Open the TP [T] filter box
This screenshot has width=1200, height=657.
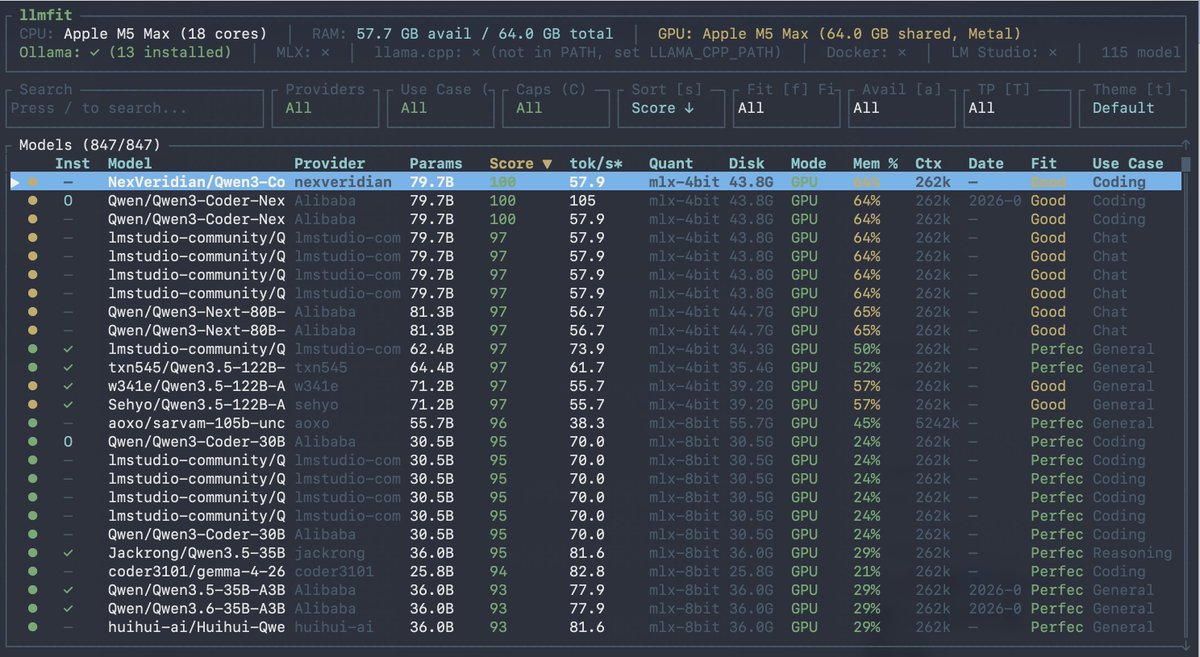[1016, 107]
